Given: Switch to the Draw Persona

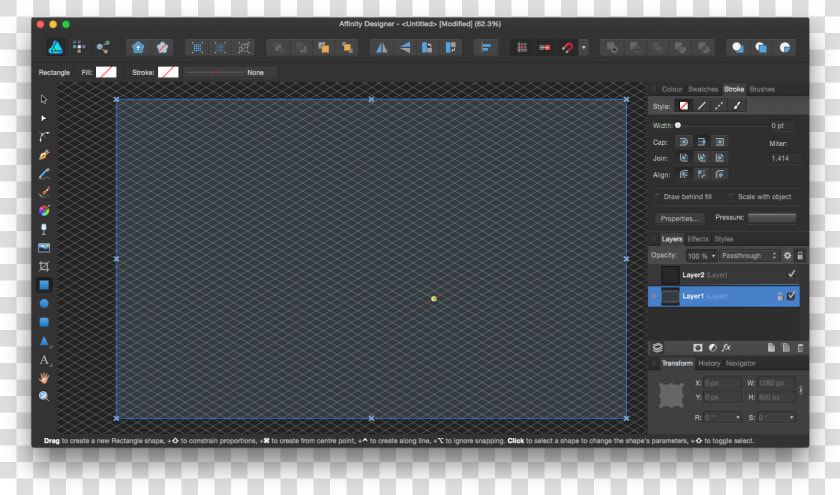Looking at the screenshot, I should pos(56,47).
